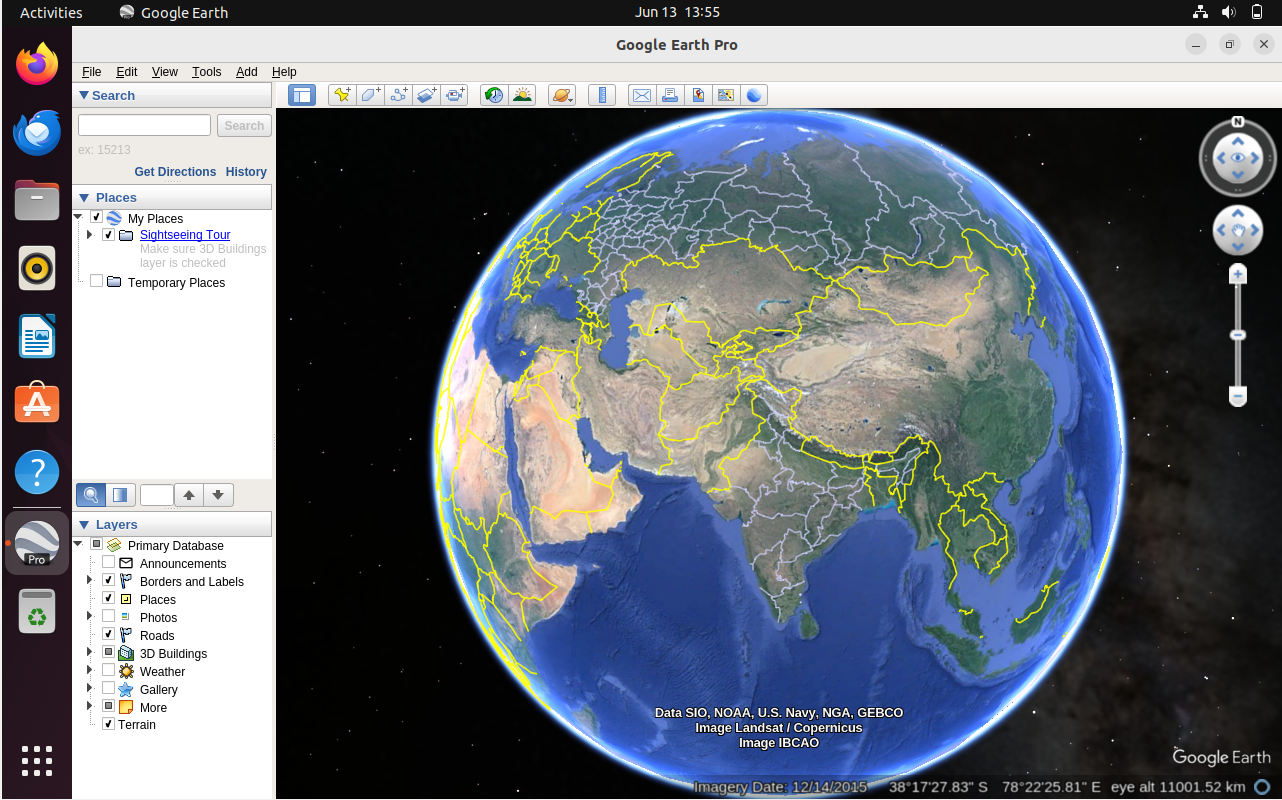Reset north on the compass ring
1282x800 pixels.
pyautogui.click(x=1238, y=122)
